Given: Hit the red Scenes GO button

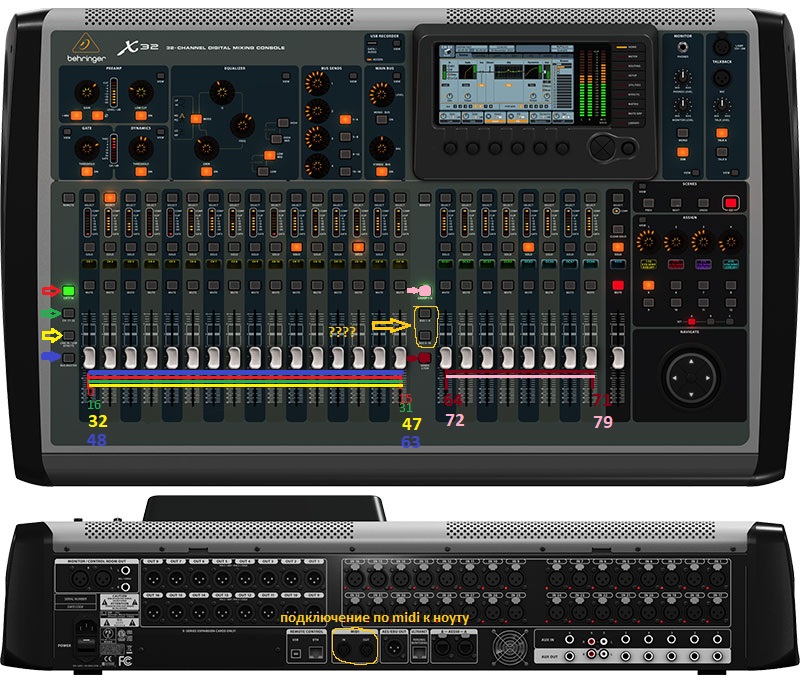Looking at the screenshot, I should [x=730, y=202].
